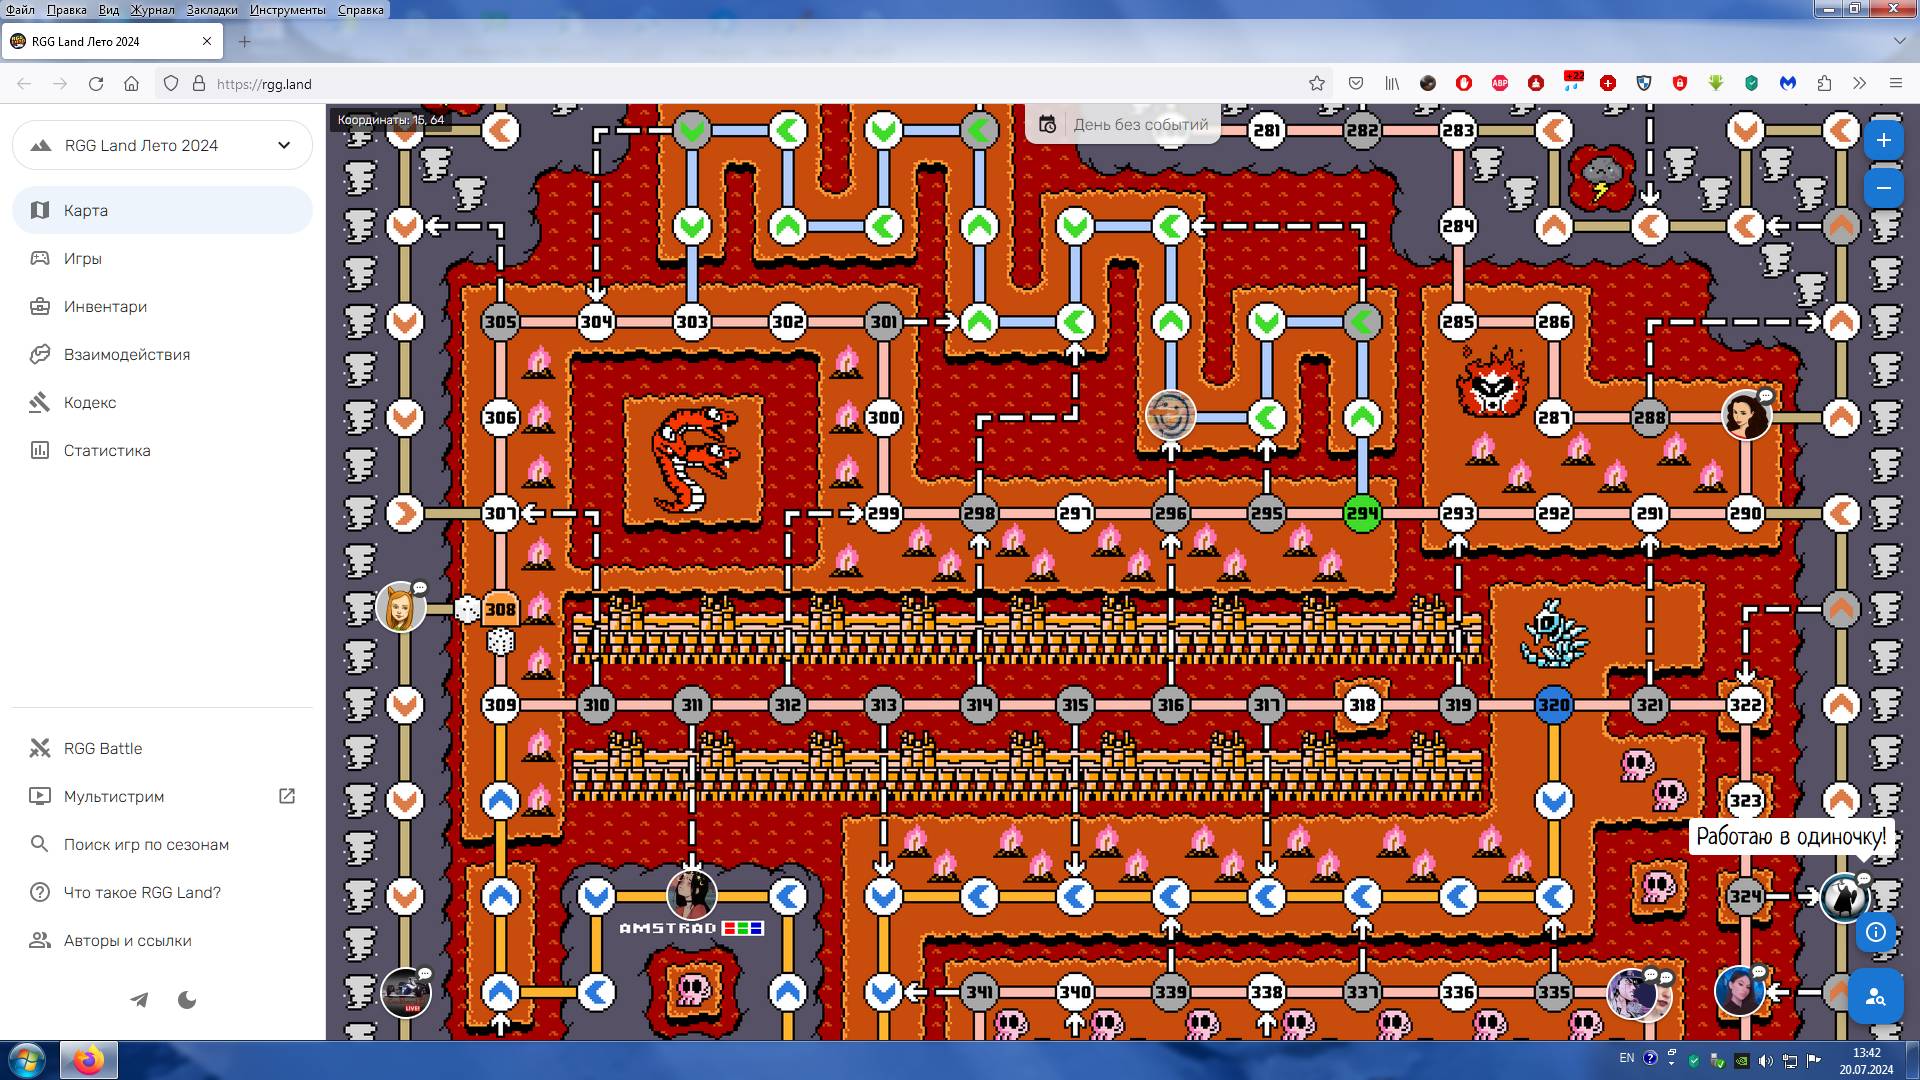Zoom out the map with minus button
This screenshot has width=1920, height=1080.
(1883, 188)
